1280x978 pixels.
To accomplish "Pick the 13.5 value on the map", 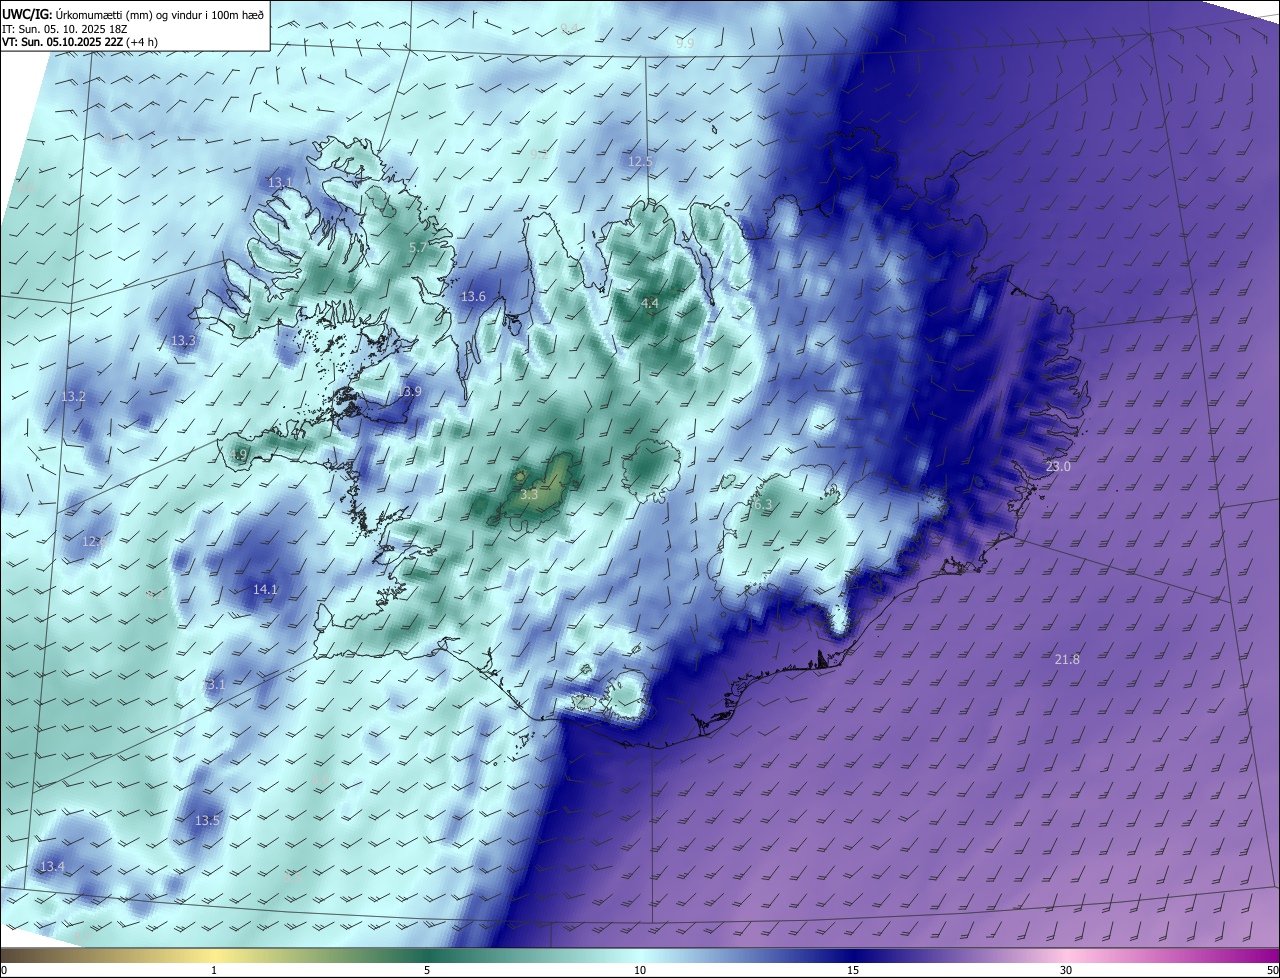I will (207, 821).
